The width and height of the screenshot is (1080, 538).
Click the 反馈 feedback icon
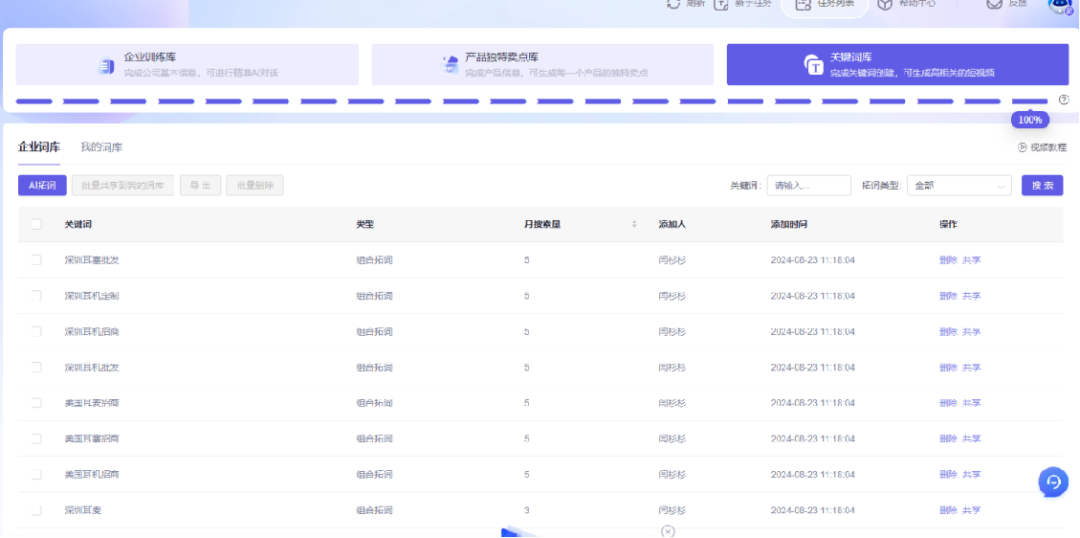pos(993,3)
